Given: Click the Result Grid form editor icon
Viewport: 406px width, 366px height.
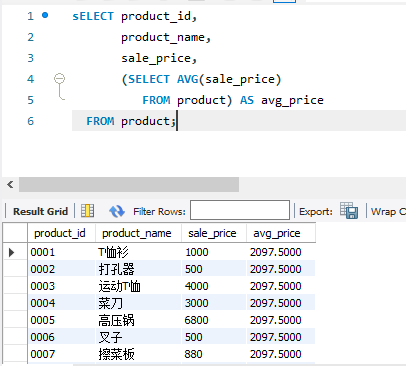Looking at the screenshot, I should [x=87, y=211].
